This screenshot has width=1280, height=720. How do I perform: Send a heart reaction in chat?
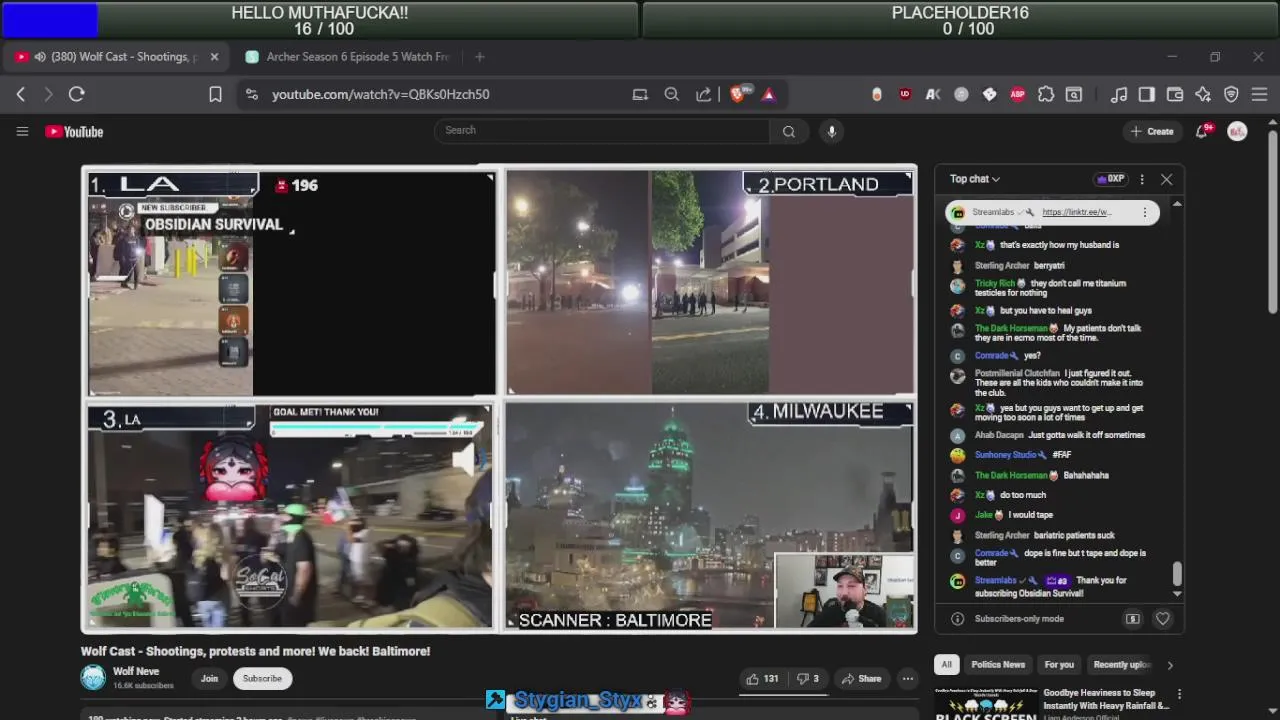1162,619
